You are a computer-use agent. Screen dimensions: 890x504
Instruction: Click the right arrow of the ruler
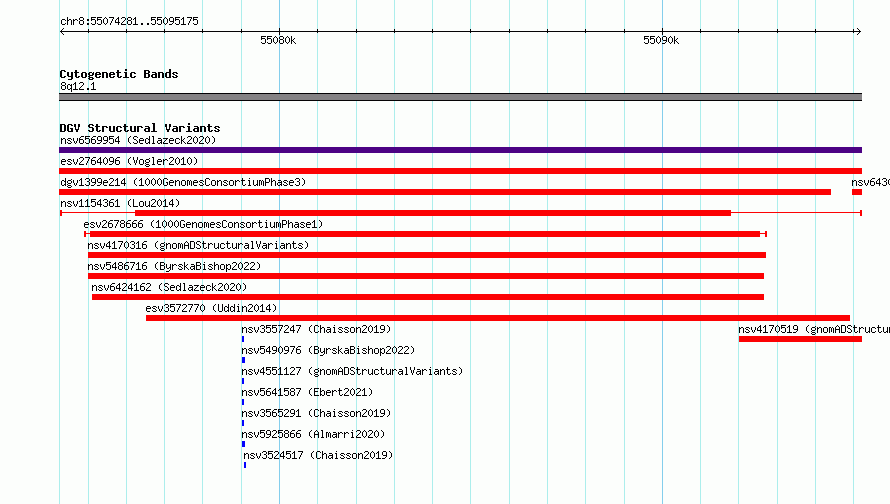point(858,31)
